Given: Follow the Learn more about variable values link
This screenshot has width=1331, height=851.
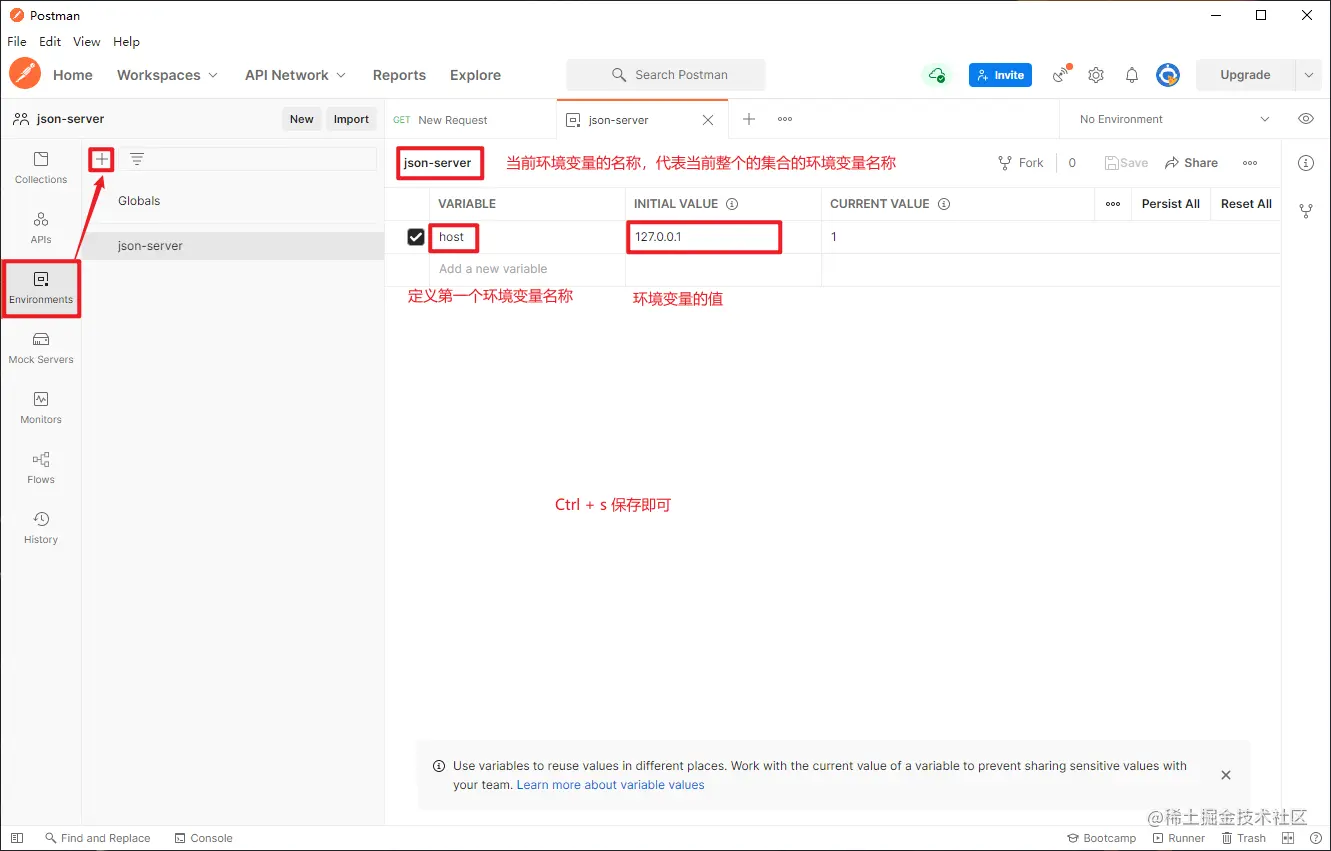Looking at the screenshot, I should pos(610,785).
